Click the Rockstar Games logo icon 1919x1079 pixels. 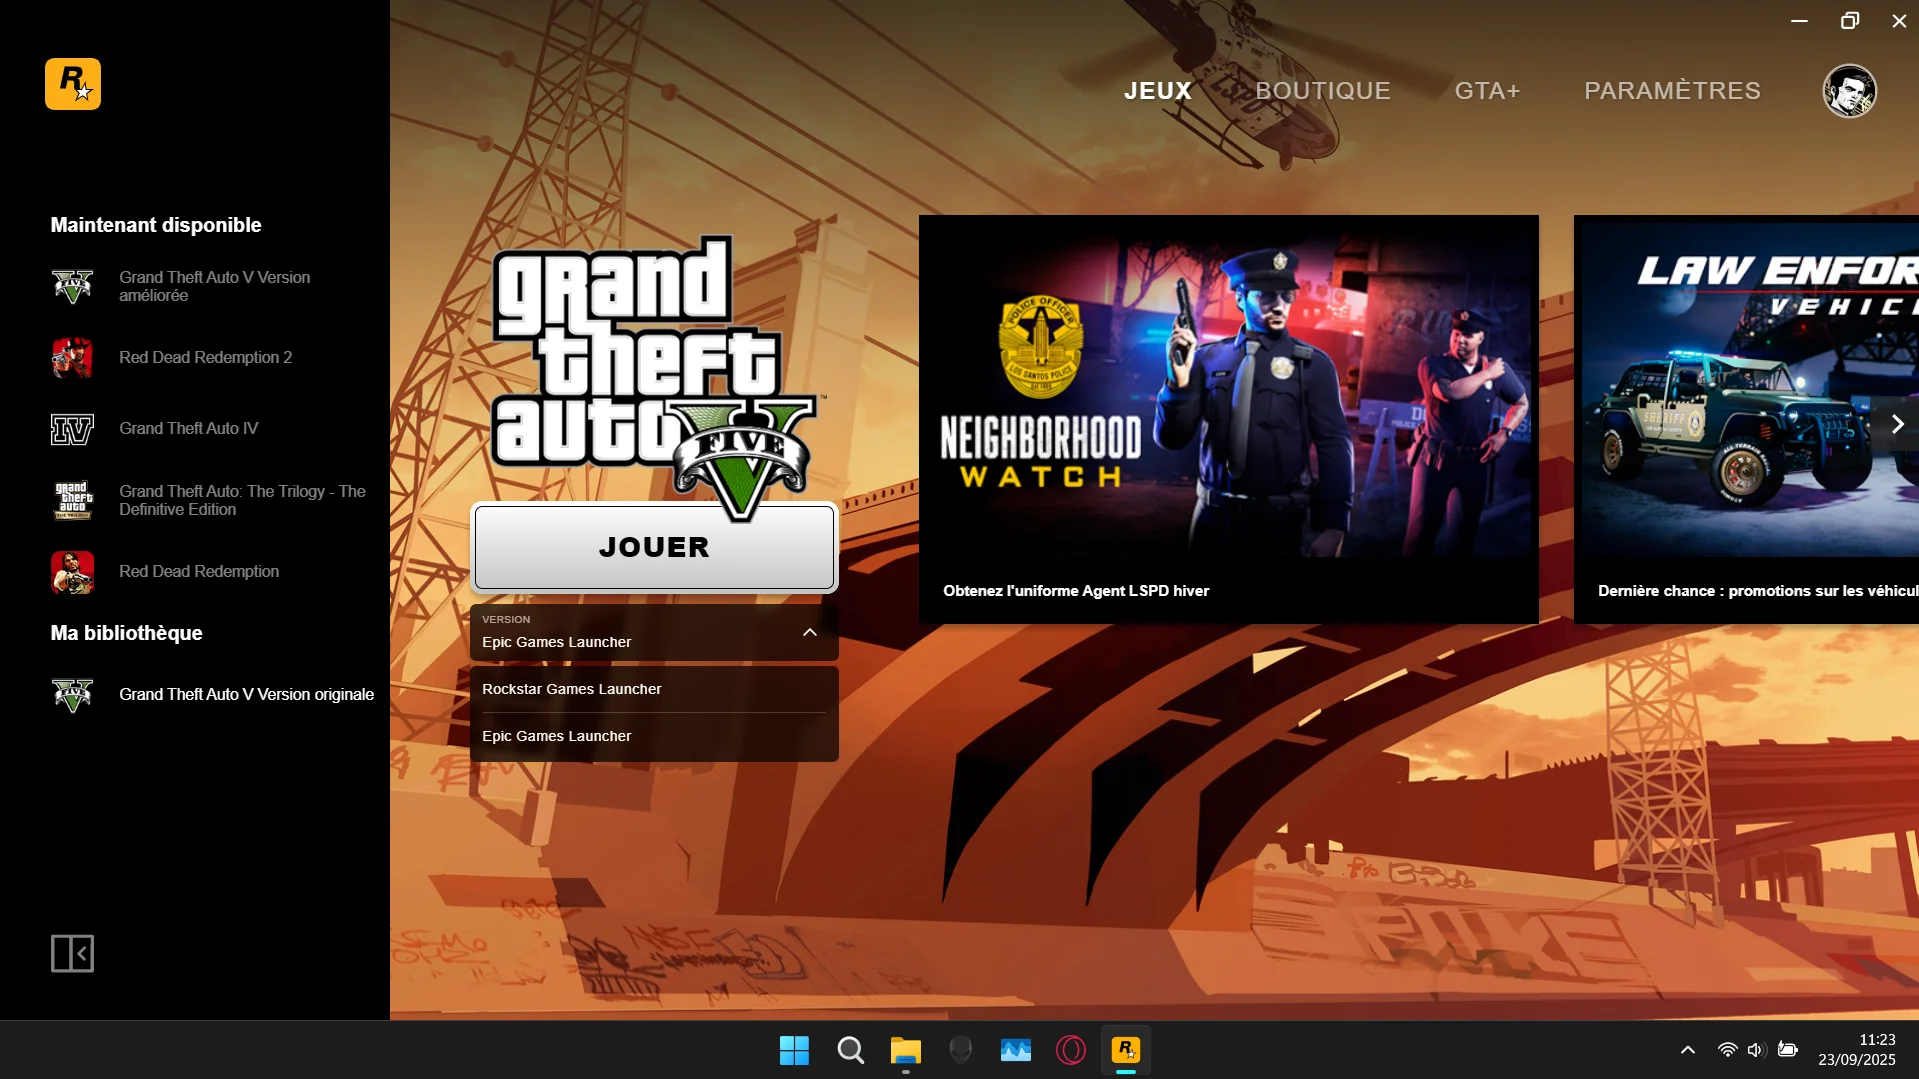coord(73,84)
